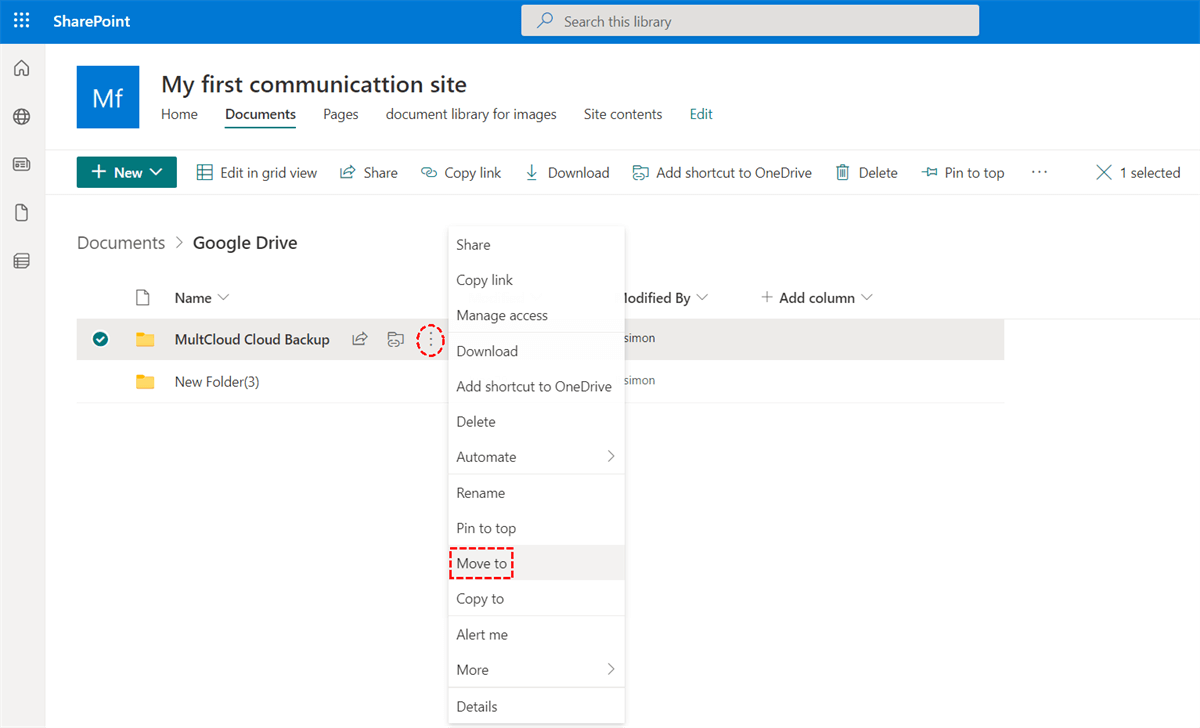Click the Home icon in left sidebar
Image resolution: width=1200 pixels, height=728 pixels.
[21, 69]
